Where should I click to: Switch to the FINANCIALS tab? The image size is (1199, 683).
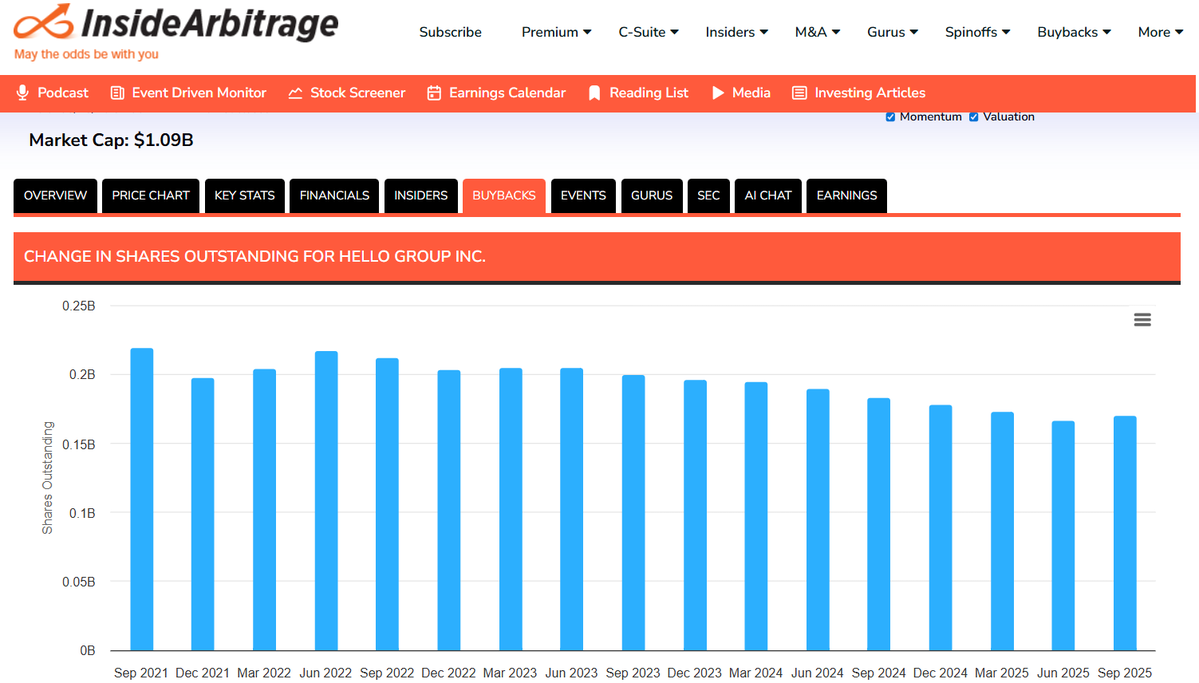[x=334, y=196]
